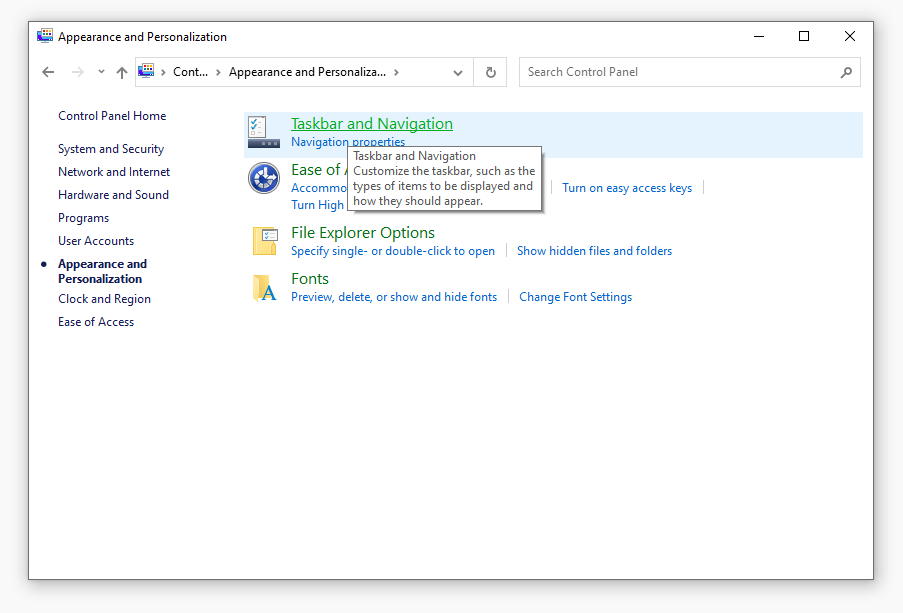Open Hardware and Sound category
The height and width of the screenshot is (613, 903).
[113, 195]
